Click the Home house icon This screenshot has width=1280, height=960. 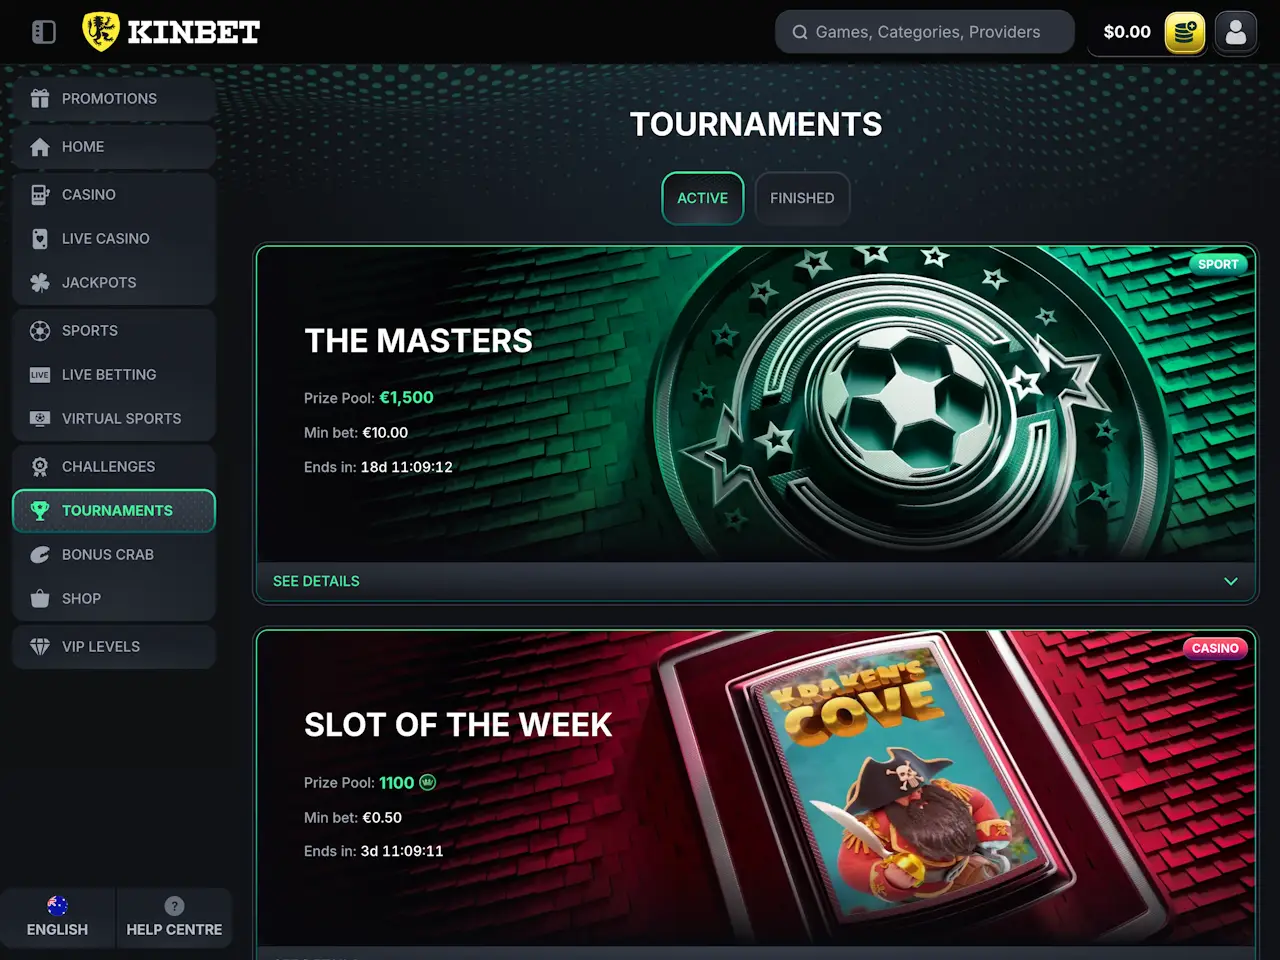(40, 147)
